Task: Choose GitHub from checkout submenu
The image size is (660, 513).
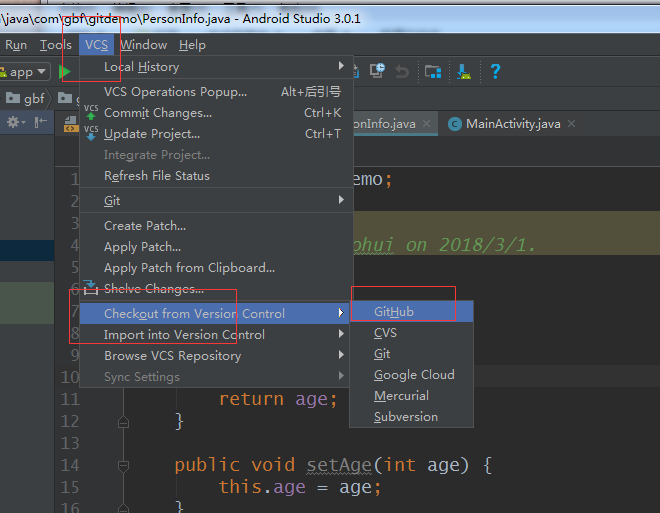Action: [x=412, y=312]
